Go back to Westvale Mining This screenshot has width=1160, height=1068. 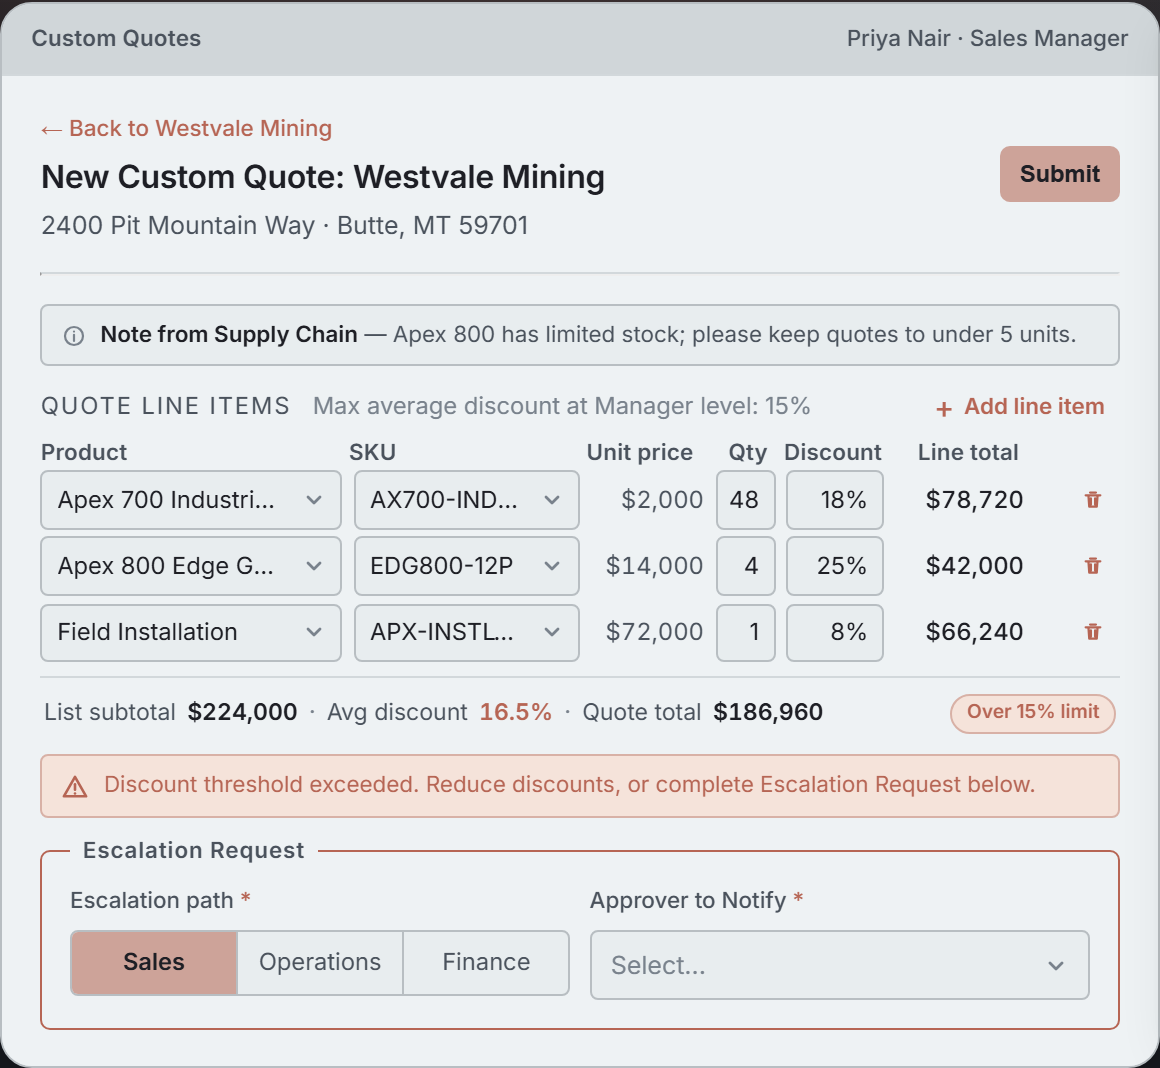186,129
